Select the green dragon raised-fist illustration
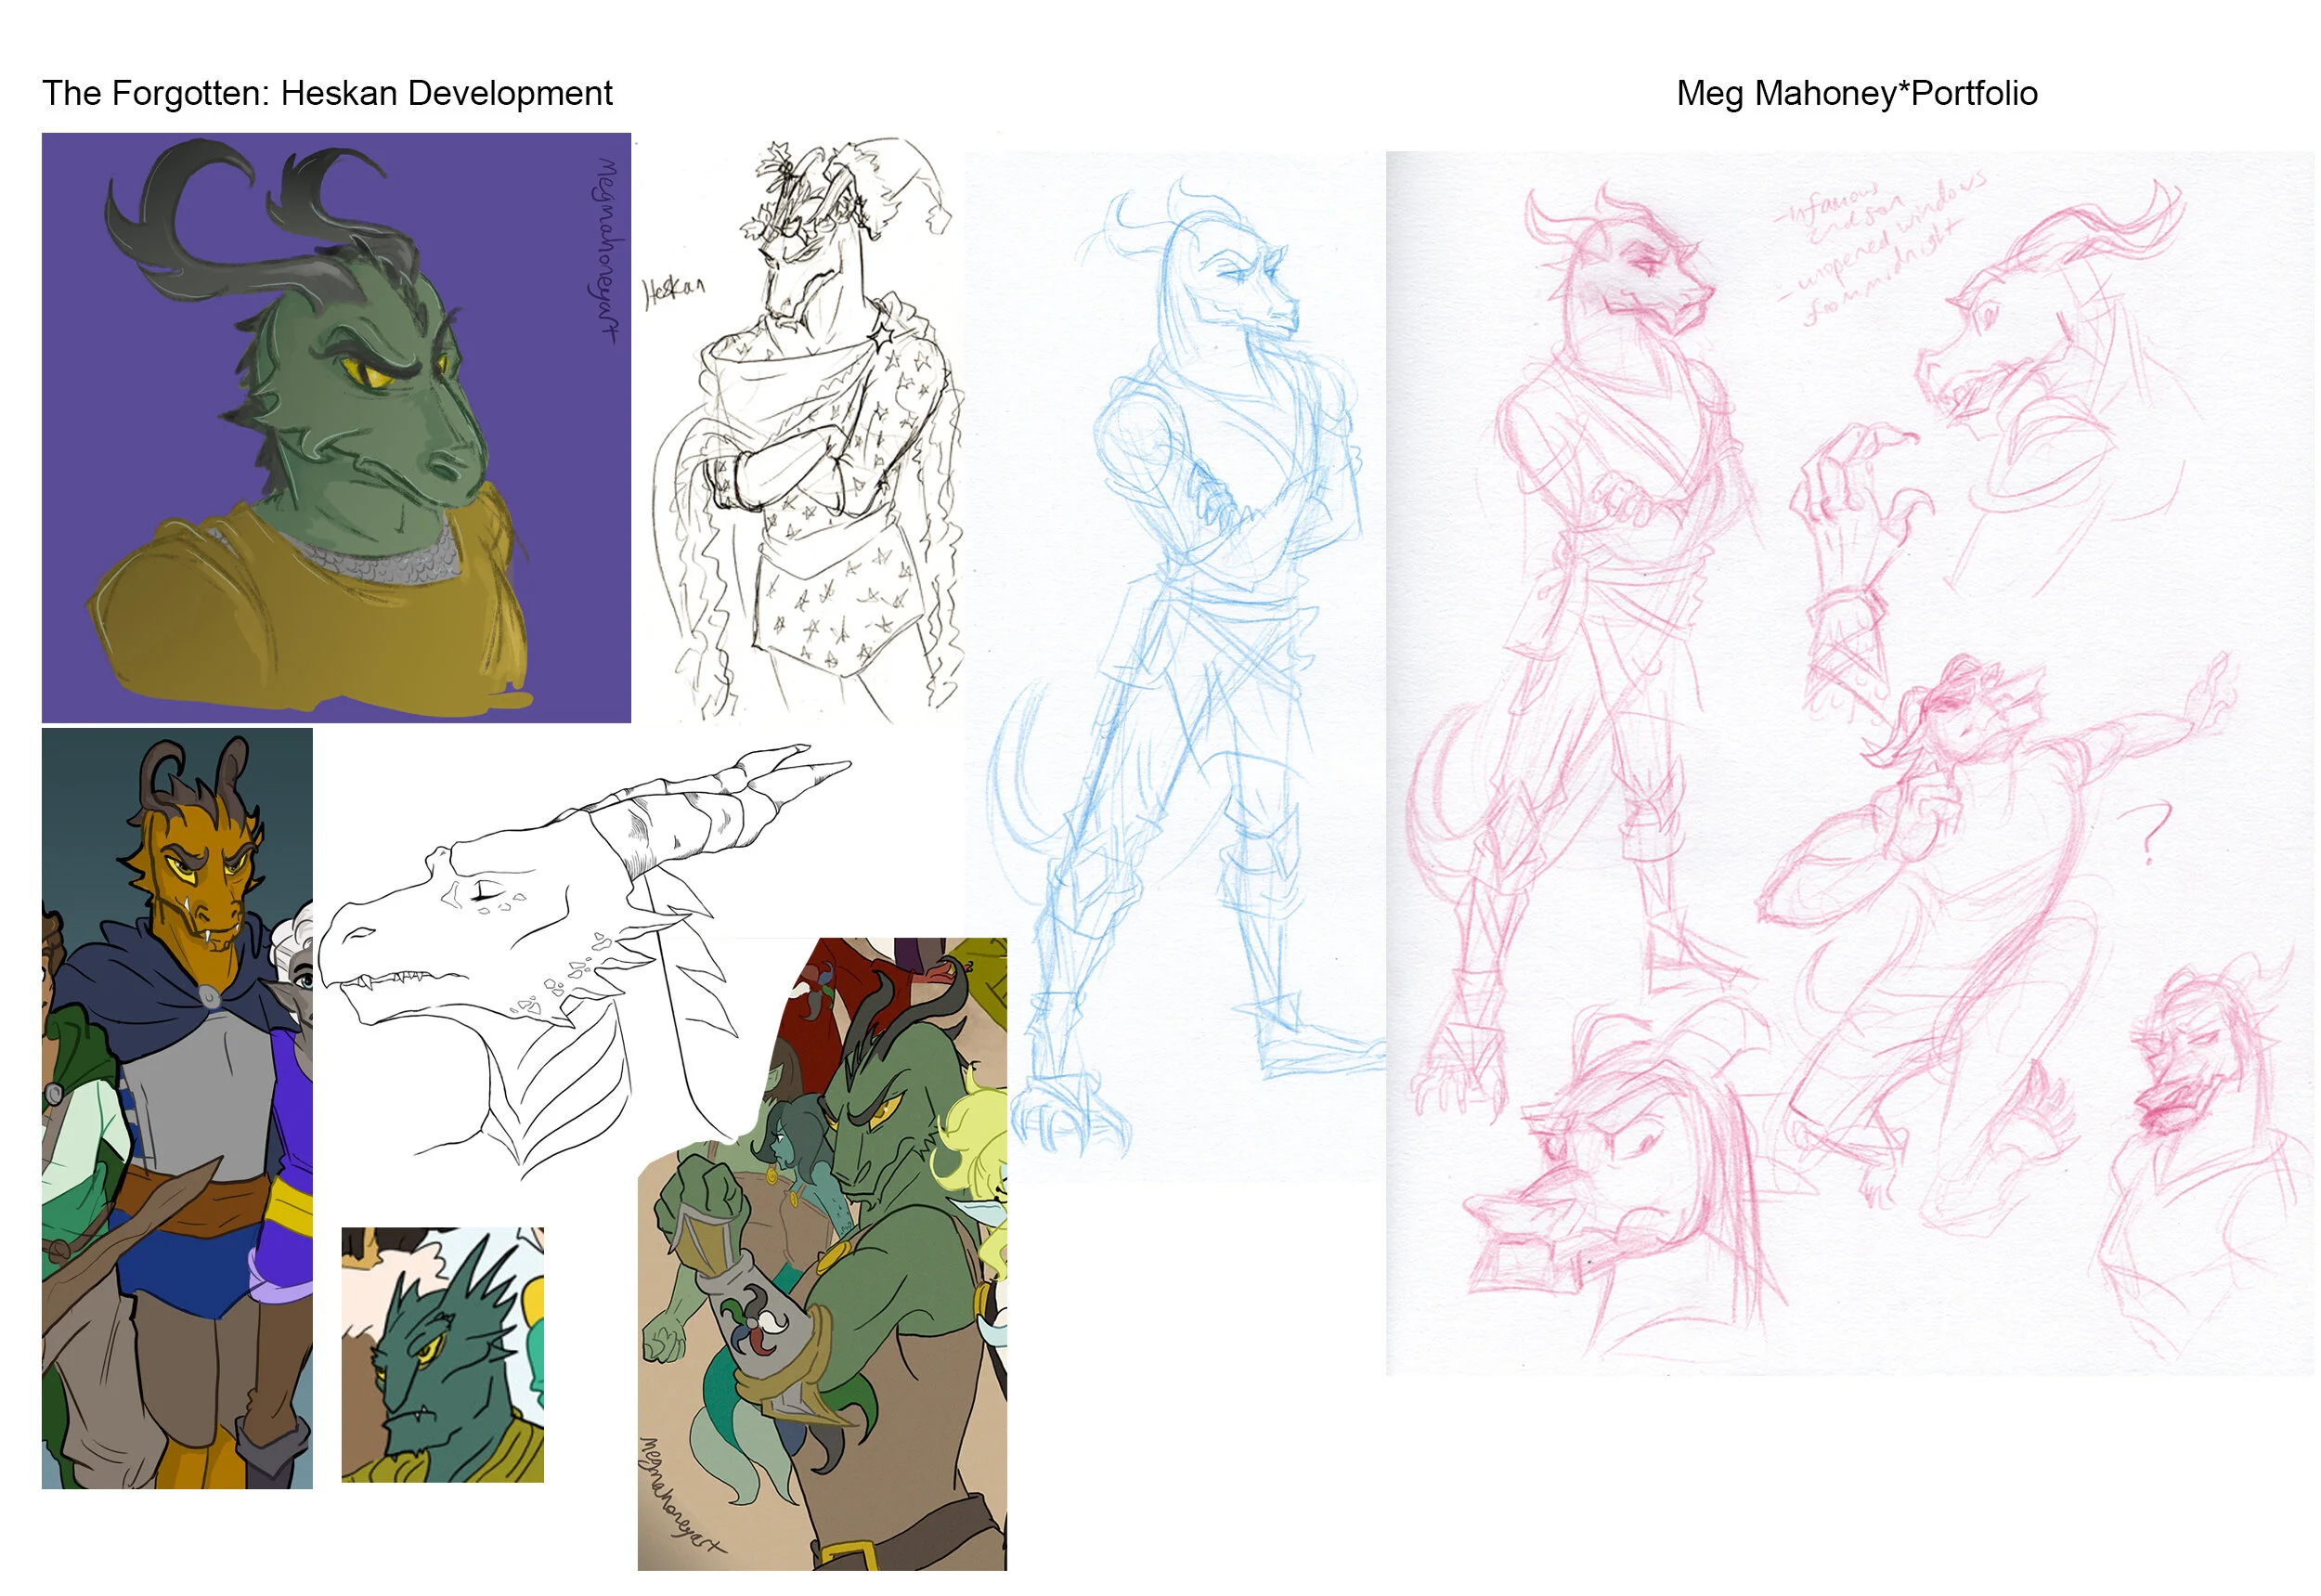This screenshot has width=2321, height=1596. (822, 1254)
